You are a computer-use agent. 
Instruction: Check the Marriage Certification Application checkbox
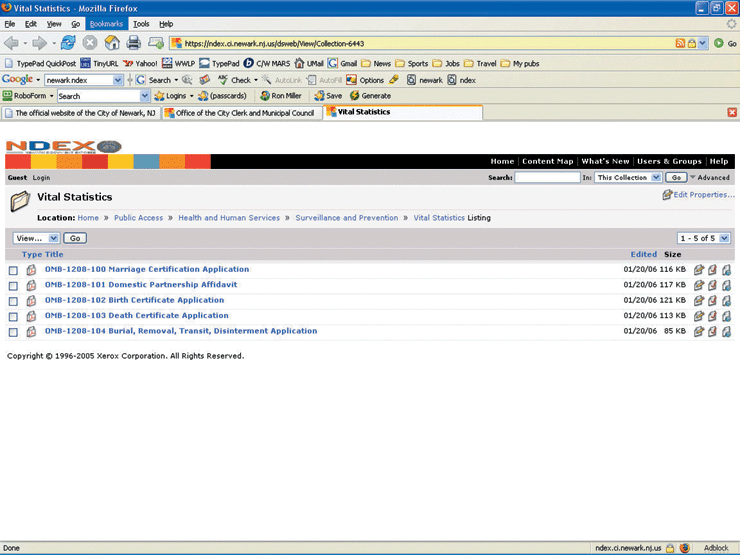pos(13,270)
